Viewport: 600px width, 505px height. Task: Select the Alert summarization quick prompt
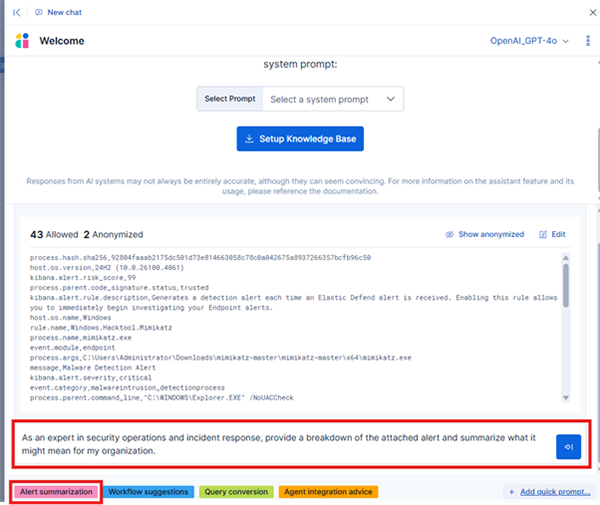coord(54,492)
